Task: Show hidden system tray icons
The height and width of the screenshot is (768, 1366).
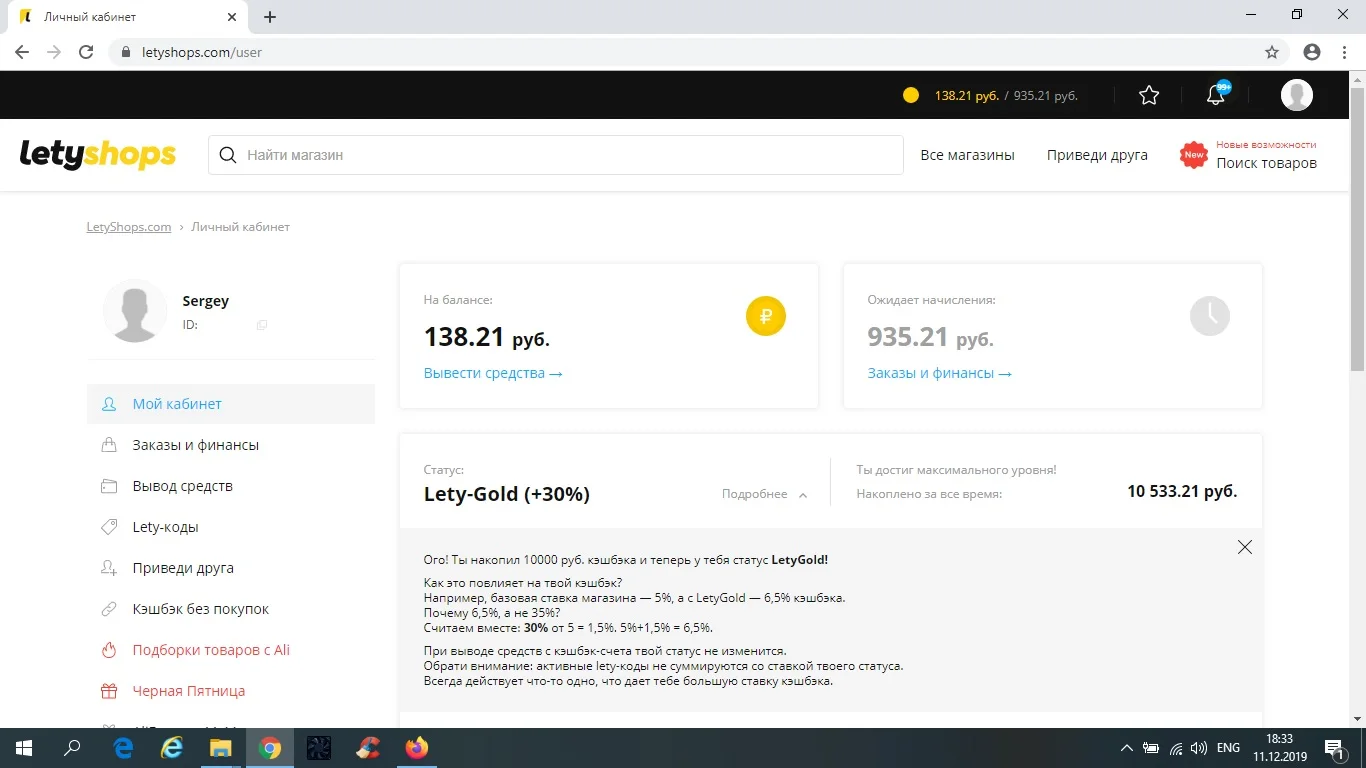Action: tap(1127, 748)
